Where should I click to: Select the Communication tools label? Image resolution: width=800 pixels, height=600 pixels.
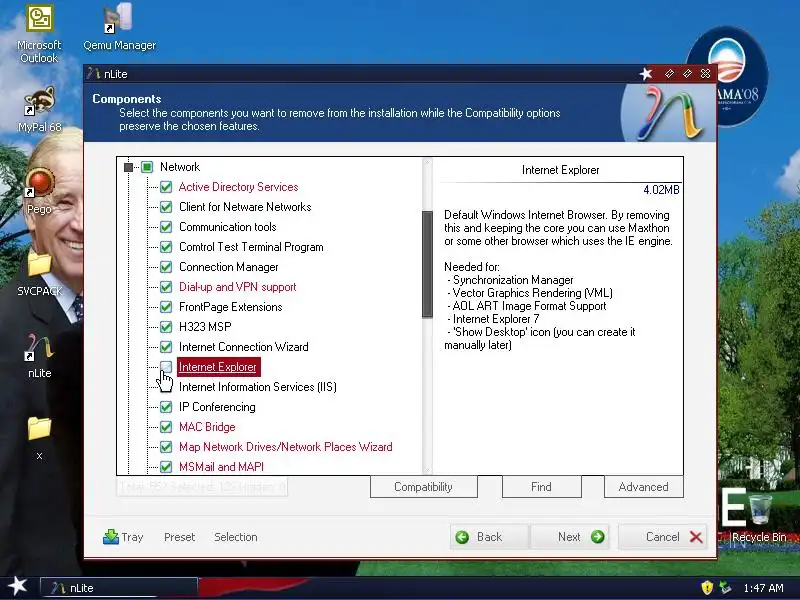coord(228,227)
